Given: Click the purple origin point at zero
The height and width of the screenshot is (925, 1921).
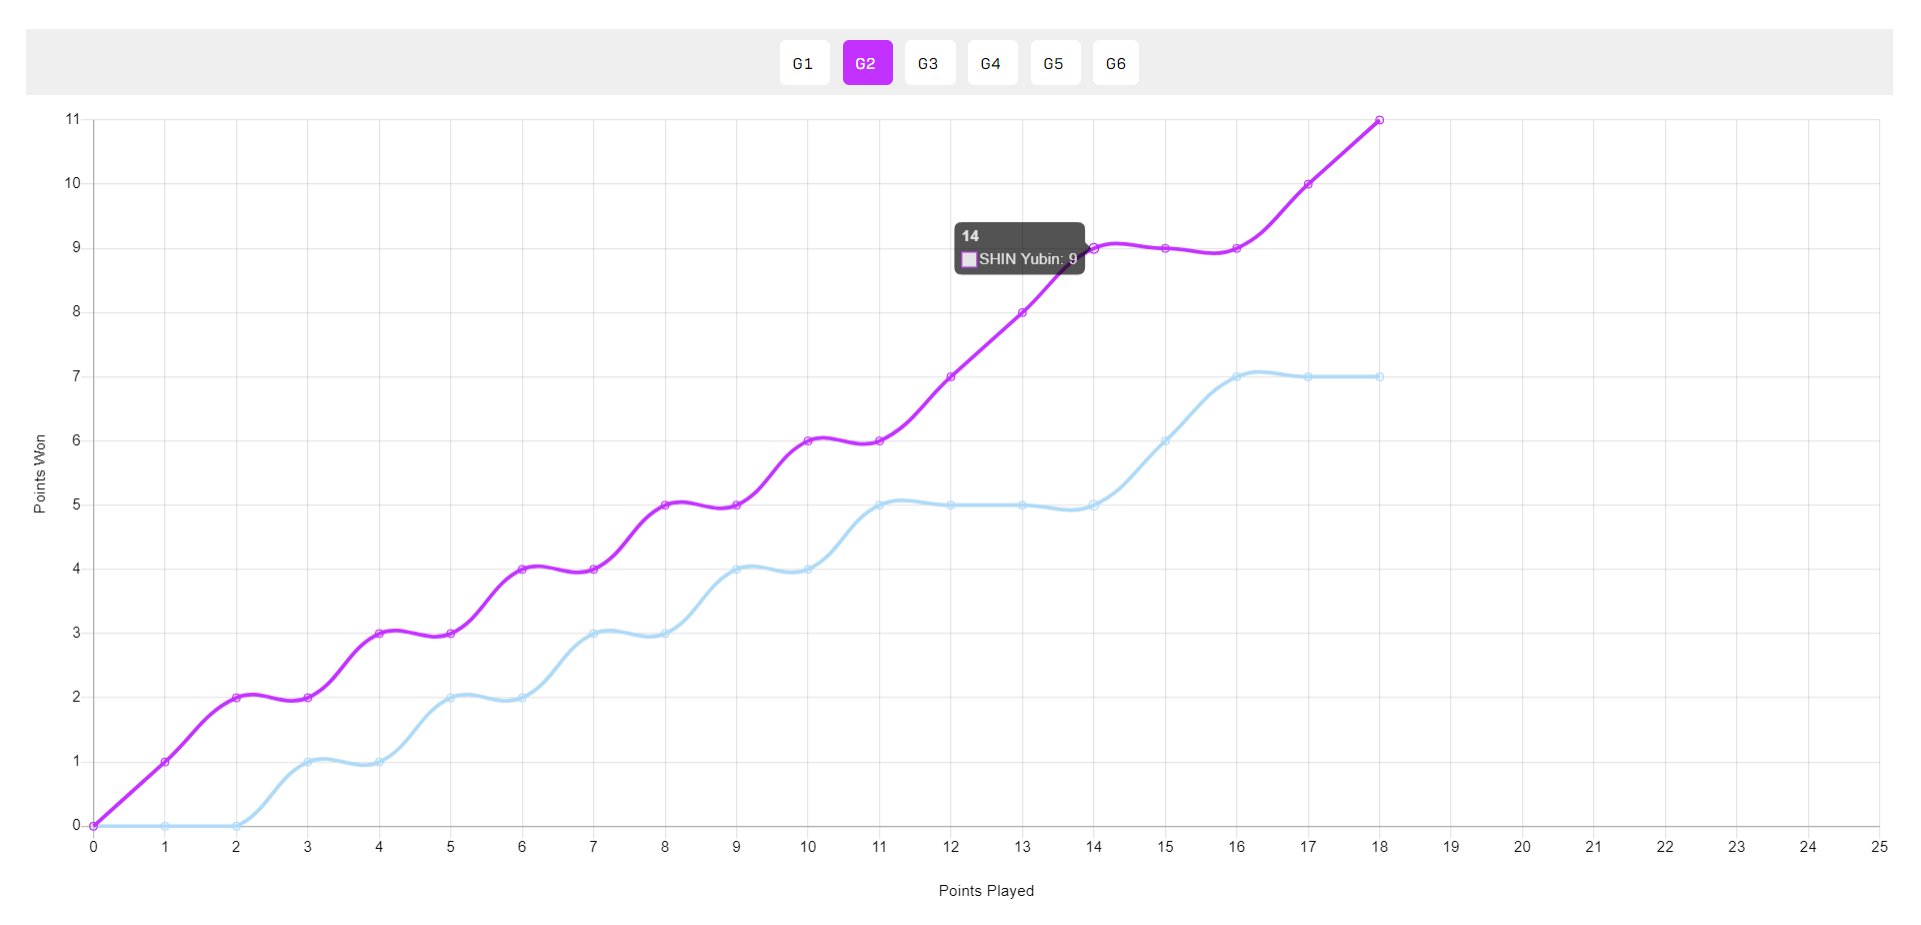Looking at the screenshot, I should pyautogui.click(x=94, y=826).
